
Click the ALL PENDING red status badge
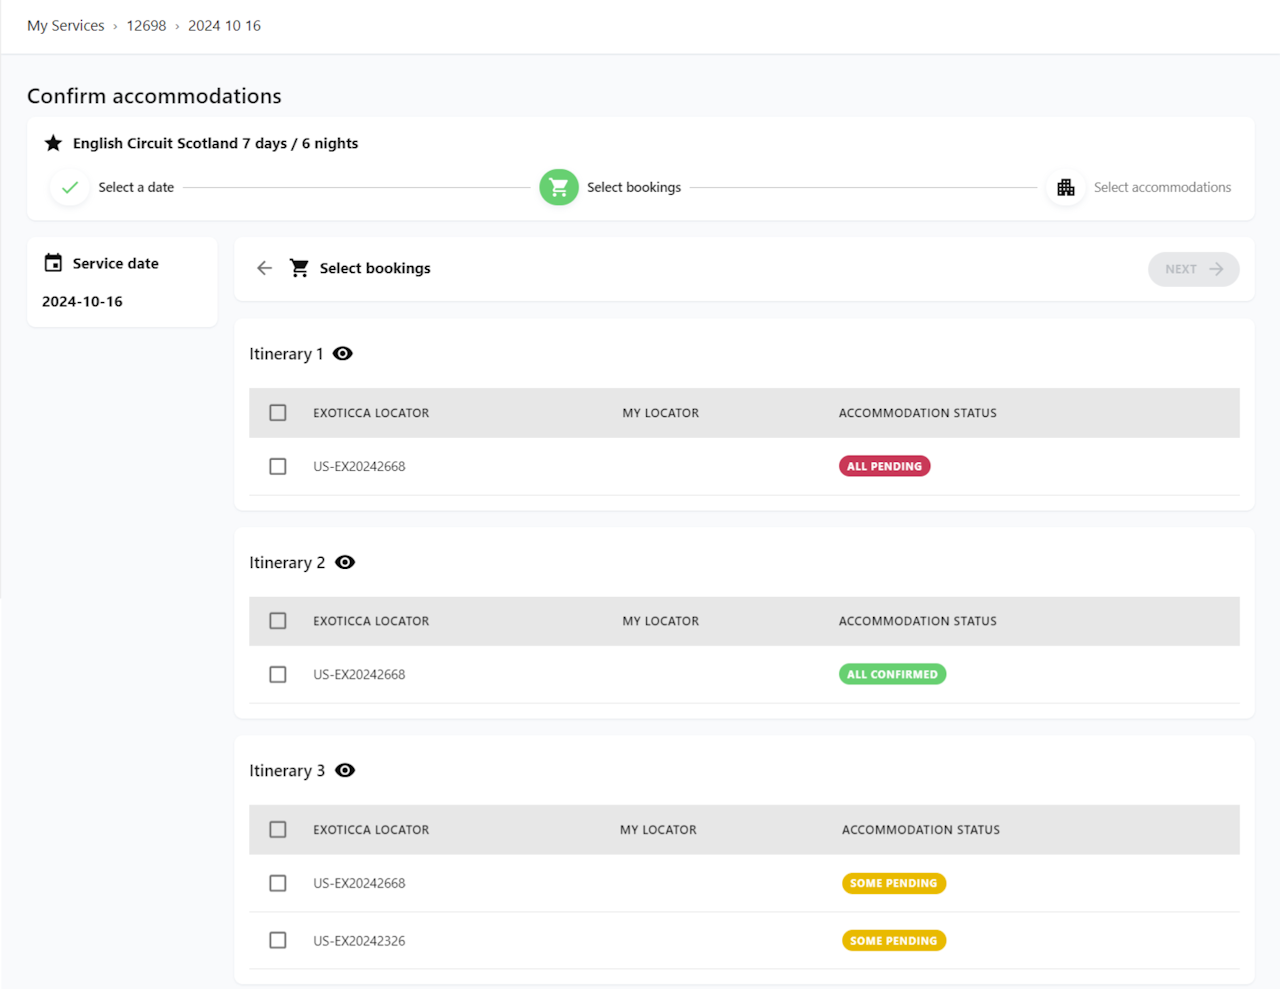[x=884, y=466]
